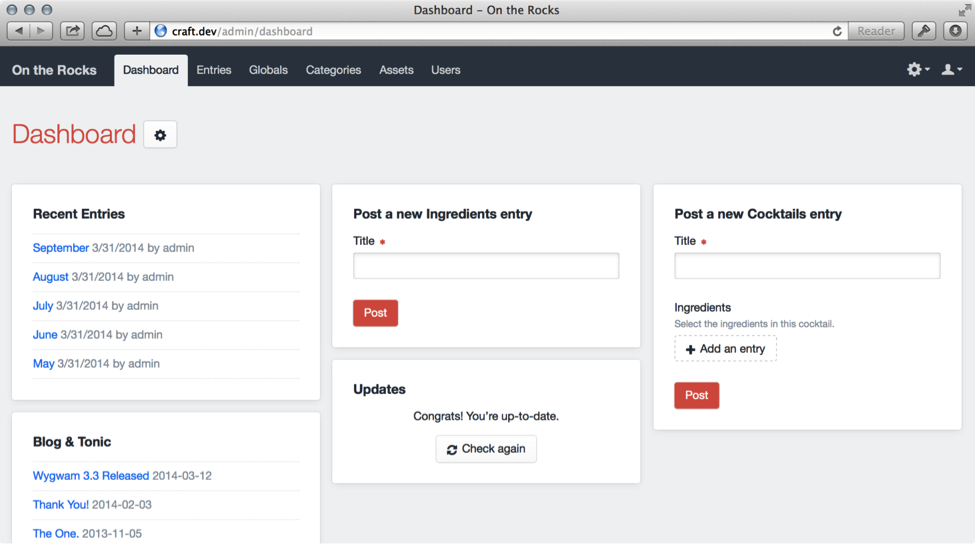Click the Blog & Tonic widget heading
Viewport: 975px width, 544px height.
72,442
